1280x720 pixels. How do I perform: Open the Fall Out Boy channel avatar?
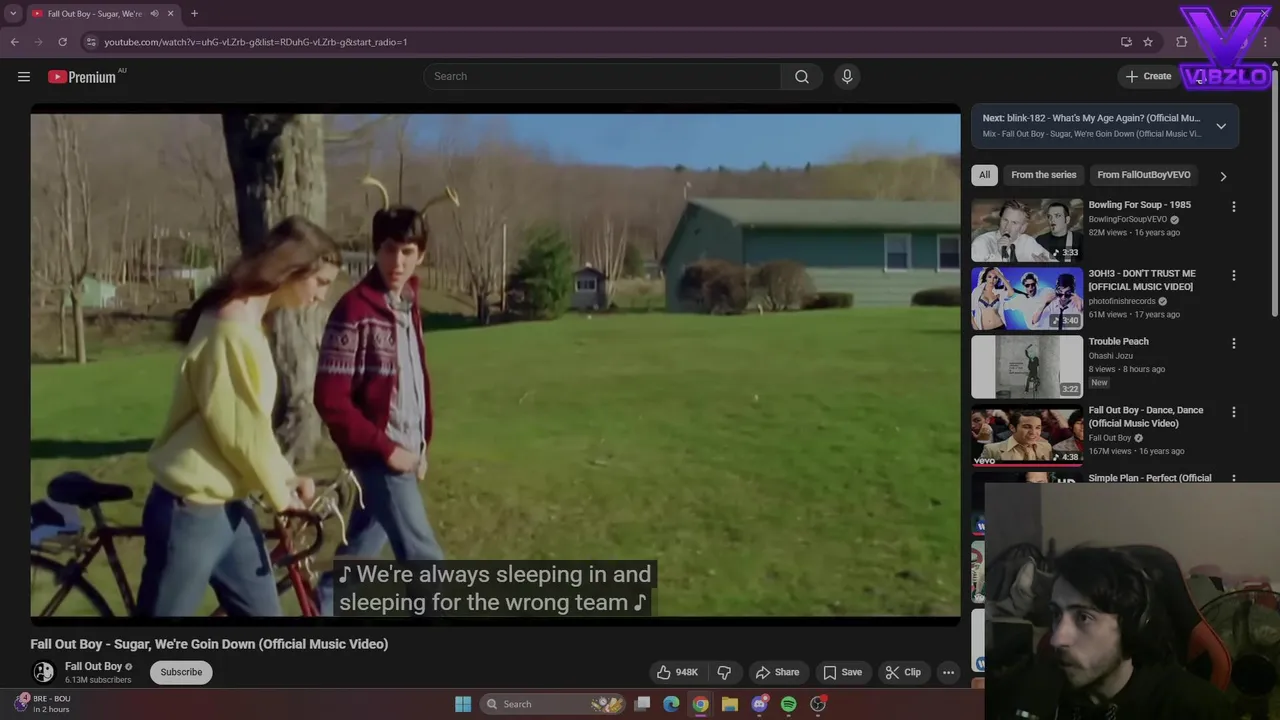pyautogui.click(x=43, y=672)
